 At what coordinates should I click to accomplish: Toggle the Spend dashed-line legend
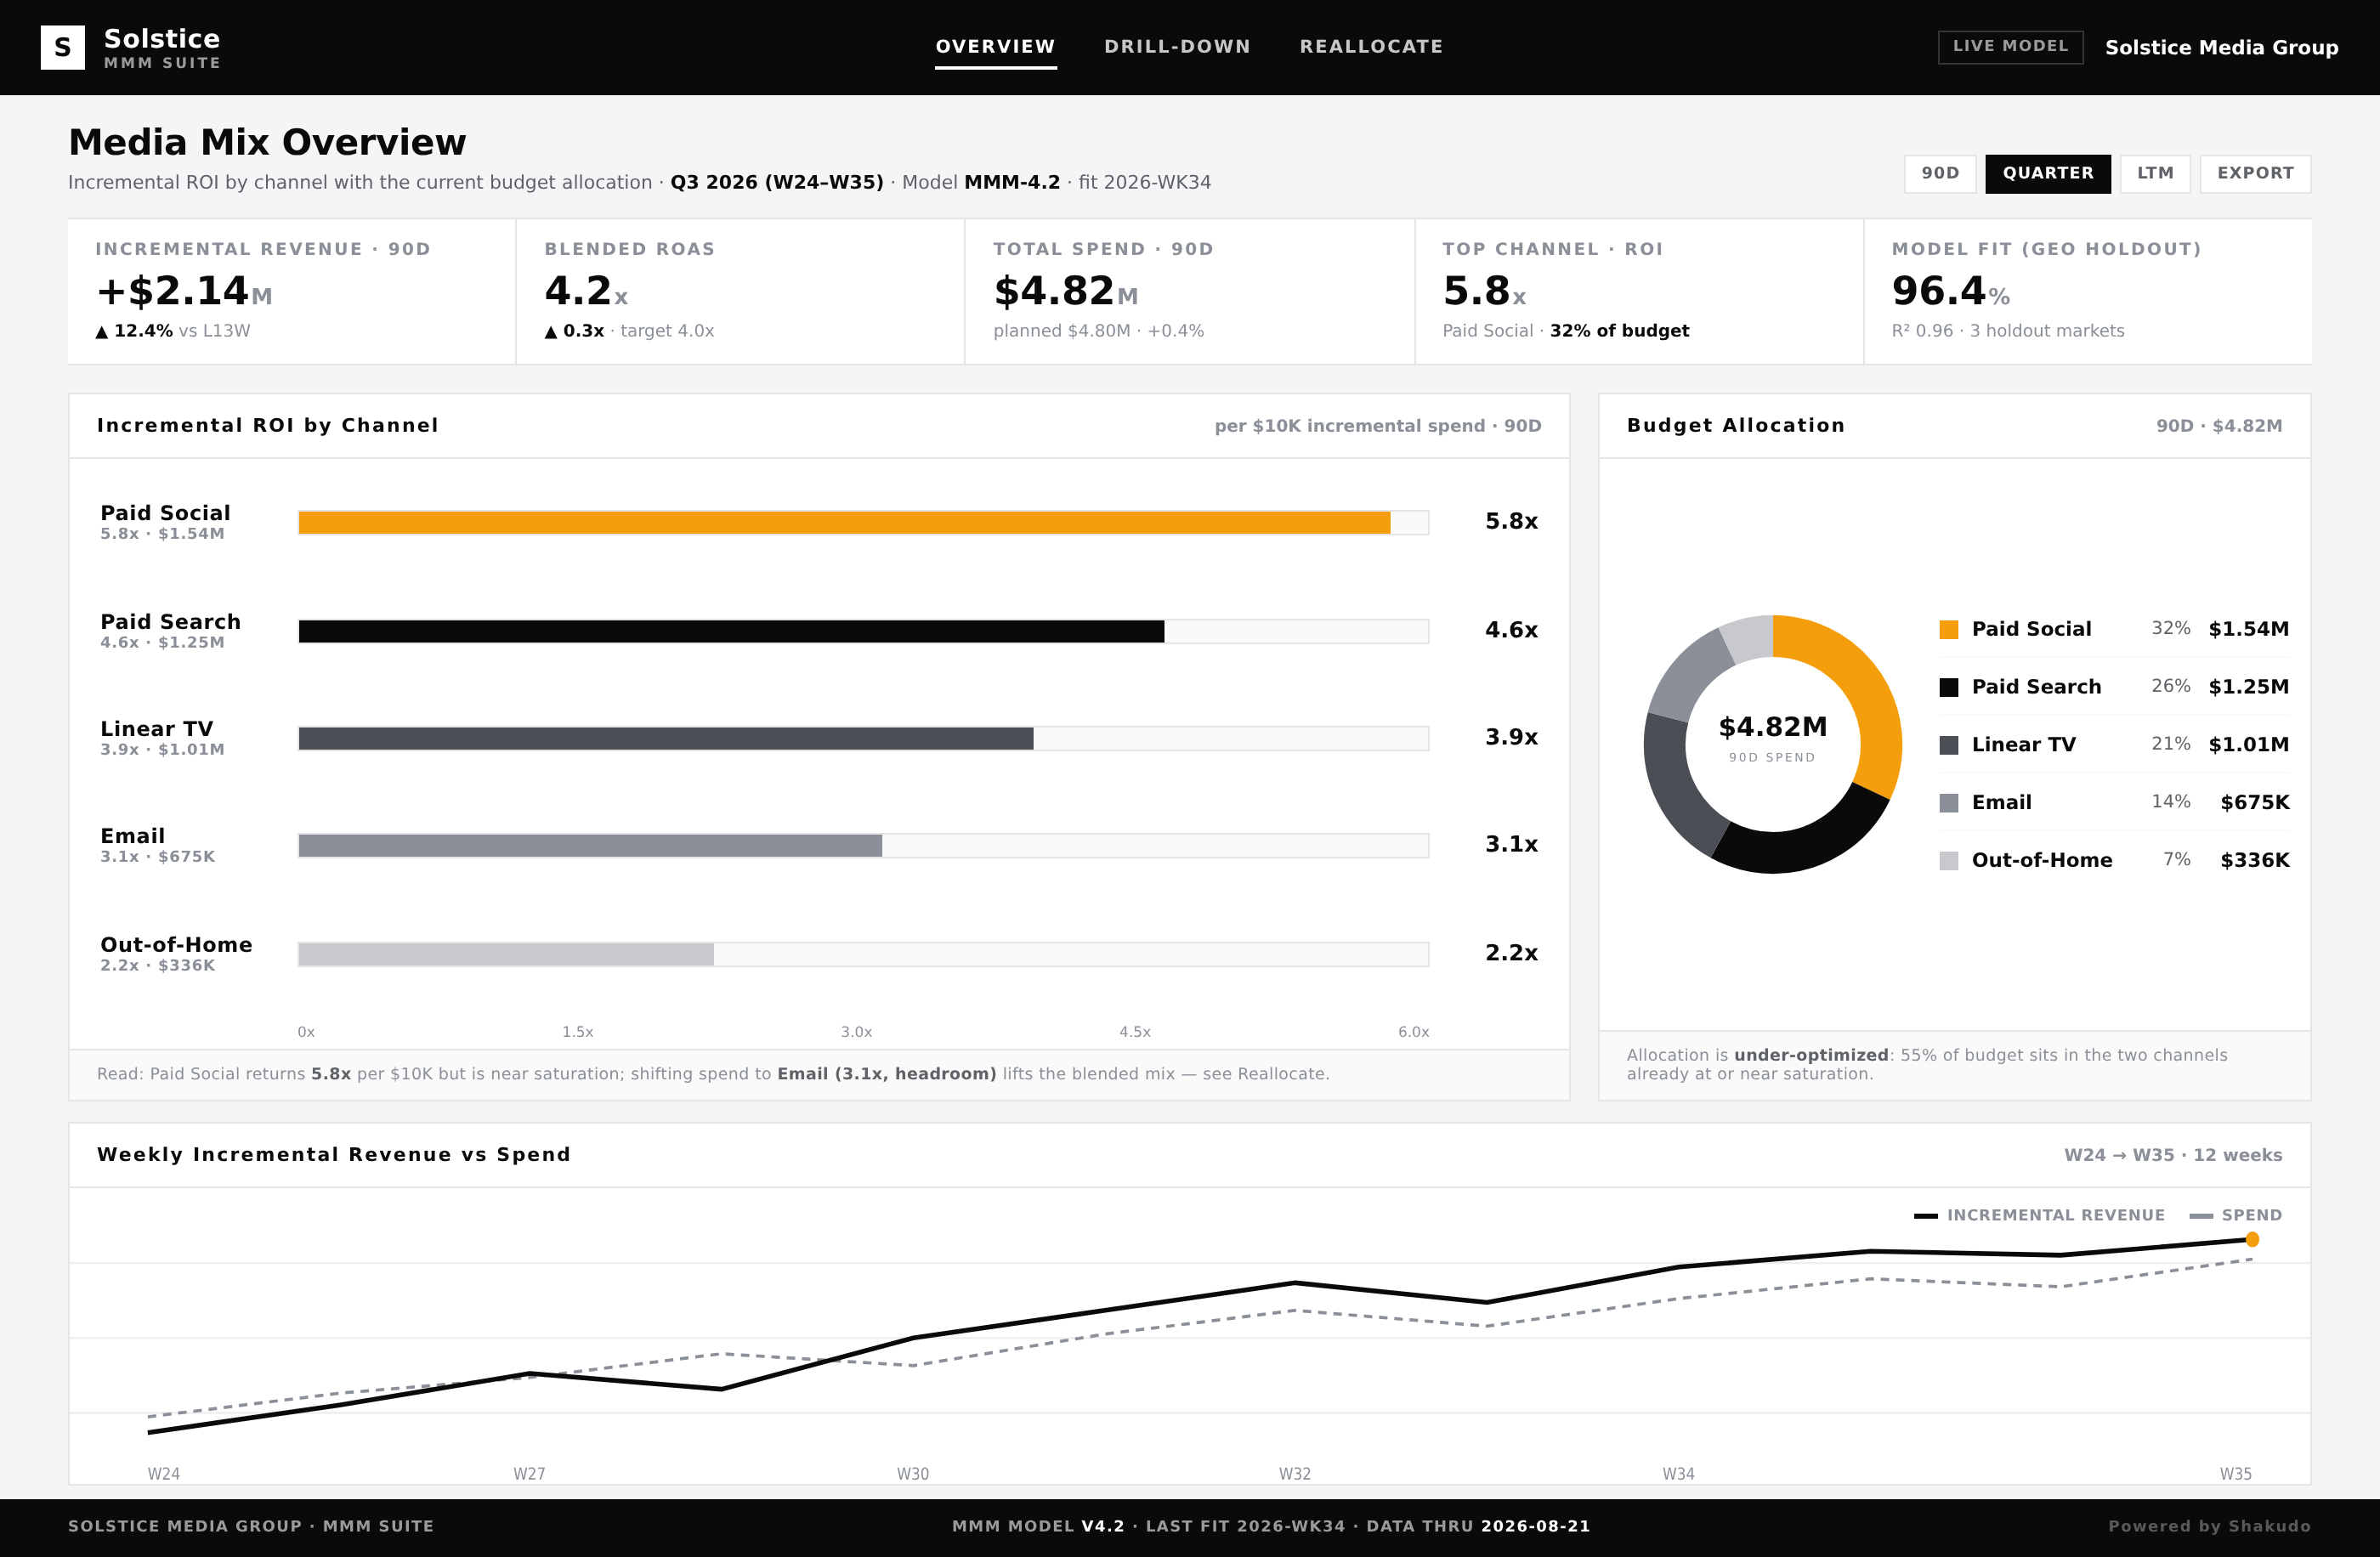(2235, 1215)
